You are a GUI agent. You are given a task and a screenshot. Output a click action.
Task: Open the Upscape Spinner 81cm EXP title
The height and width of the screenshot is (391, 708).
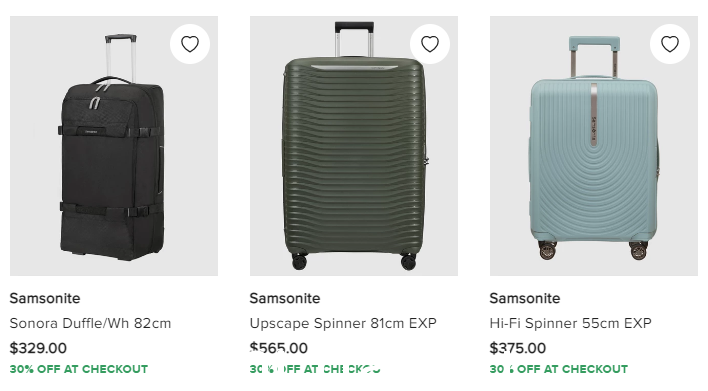pos(343,323)
